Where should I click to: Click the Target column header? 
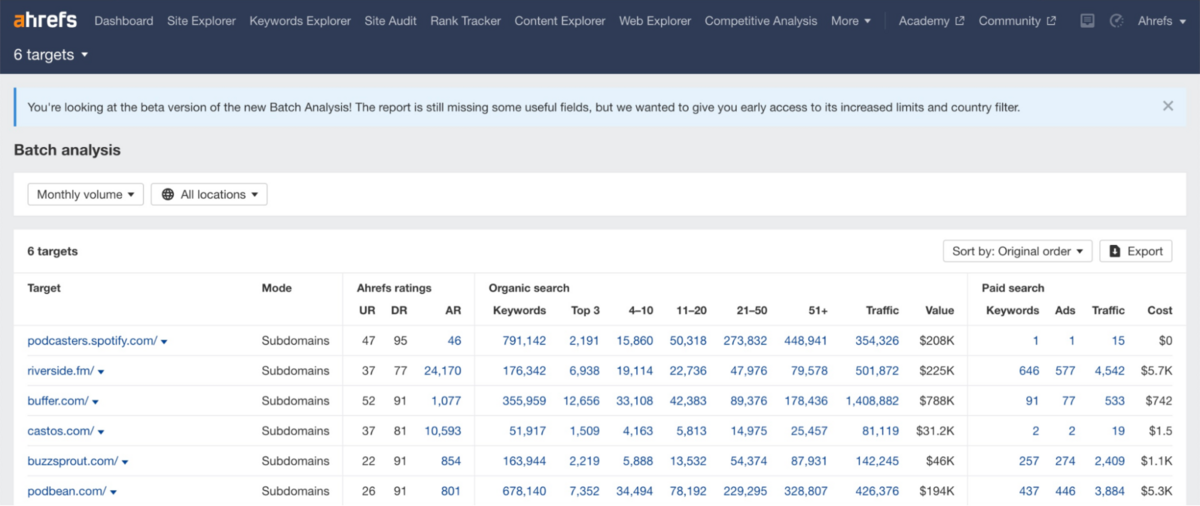44,288
